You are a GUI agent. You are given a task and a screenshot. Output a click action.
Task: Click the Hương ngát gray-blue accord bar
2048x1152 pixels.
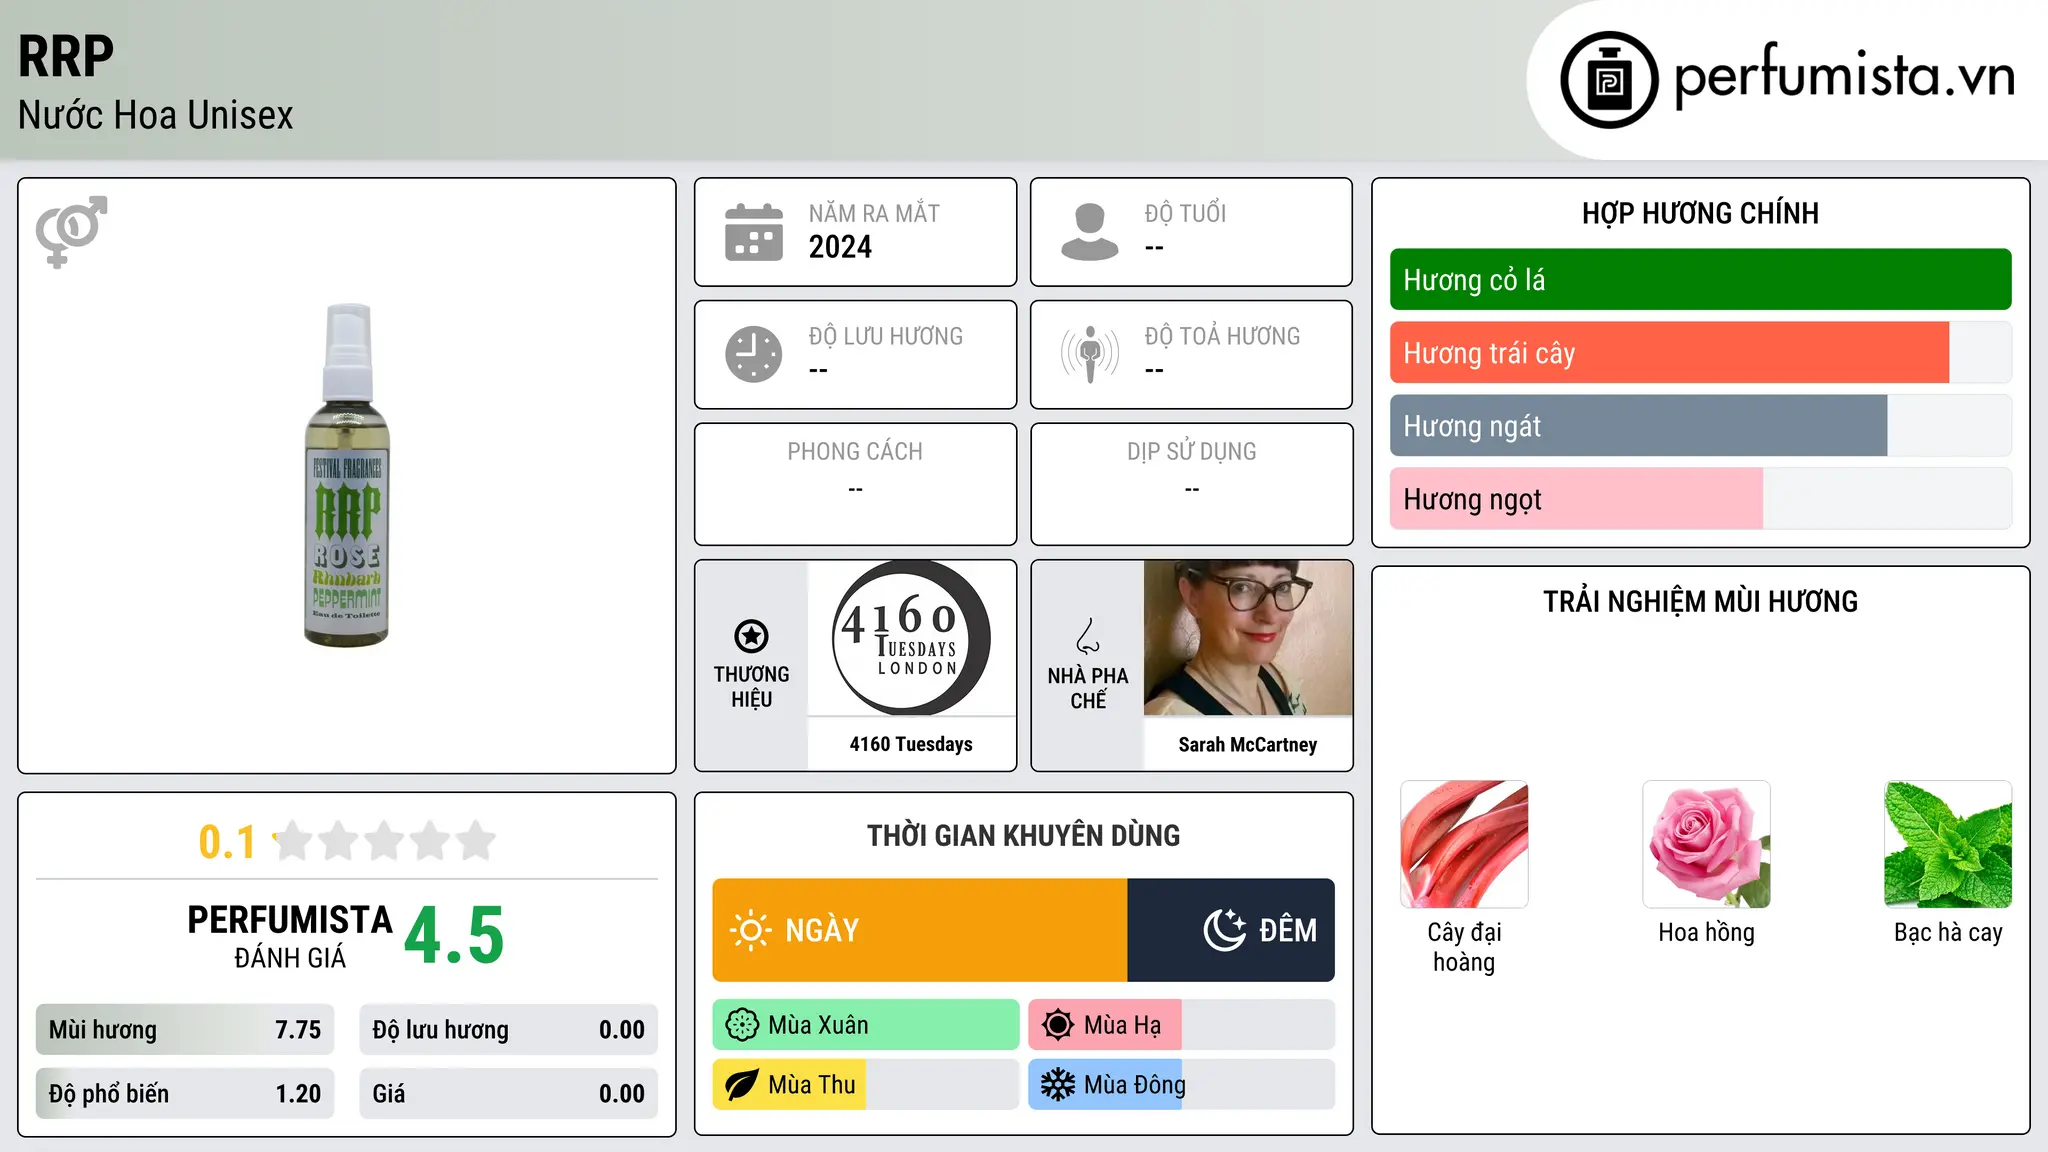[x=1700, y=426]
